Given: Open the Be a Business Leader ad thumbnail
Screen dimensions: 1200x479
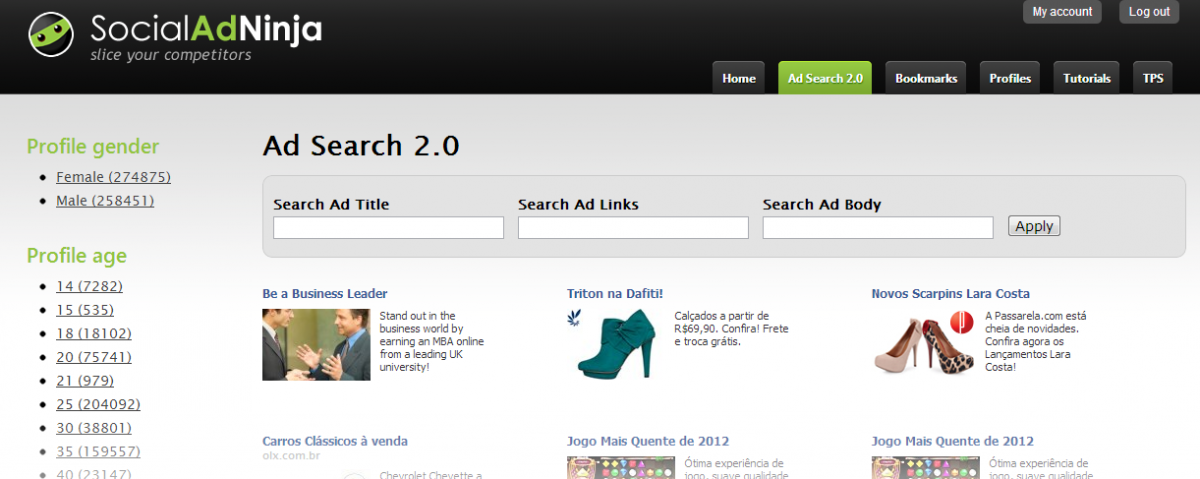Looking at the screenshot, I should coord(316,344).
